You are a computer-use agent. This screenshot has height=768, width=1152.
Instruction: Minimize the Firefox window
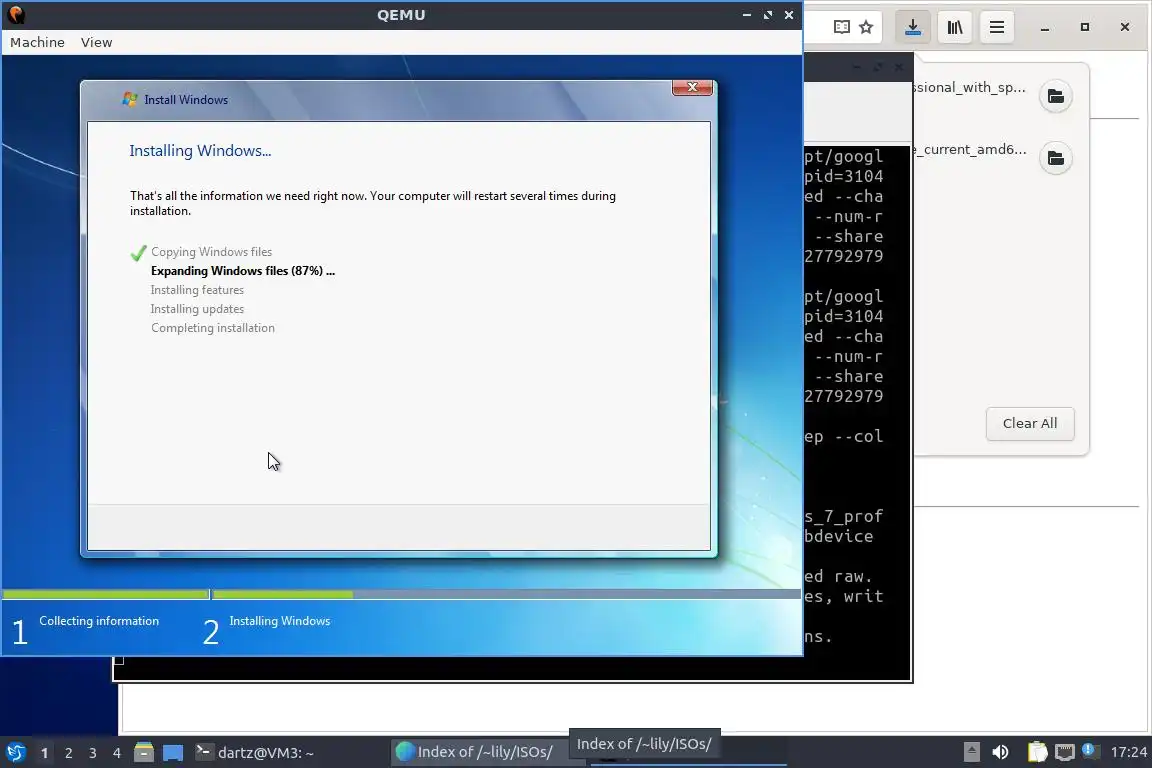click(x=1045, y=27)
